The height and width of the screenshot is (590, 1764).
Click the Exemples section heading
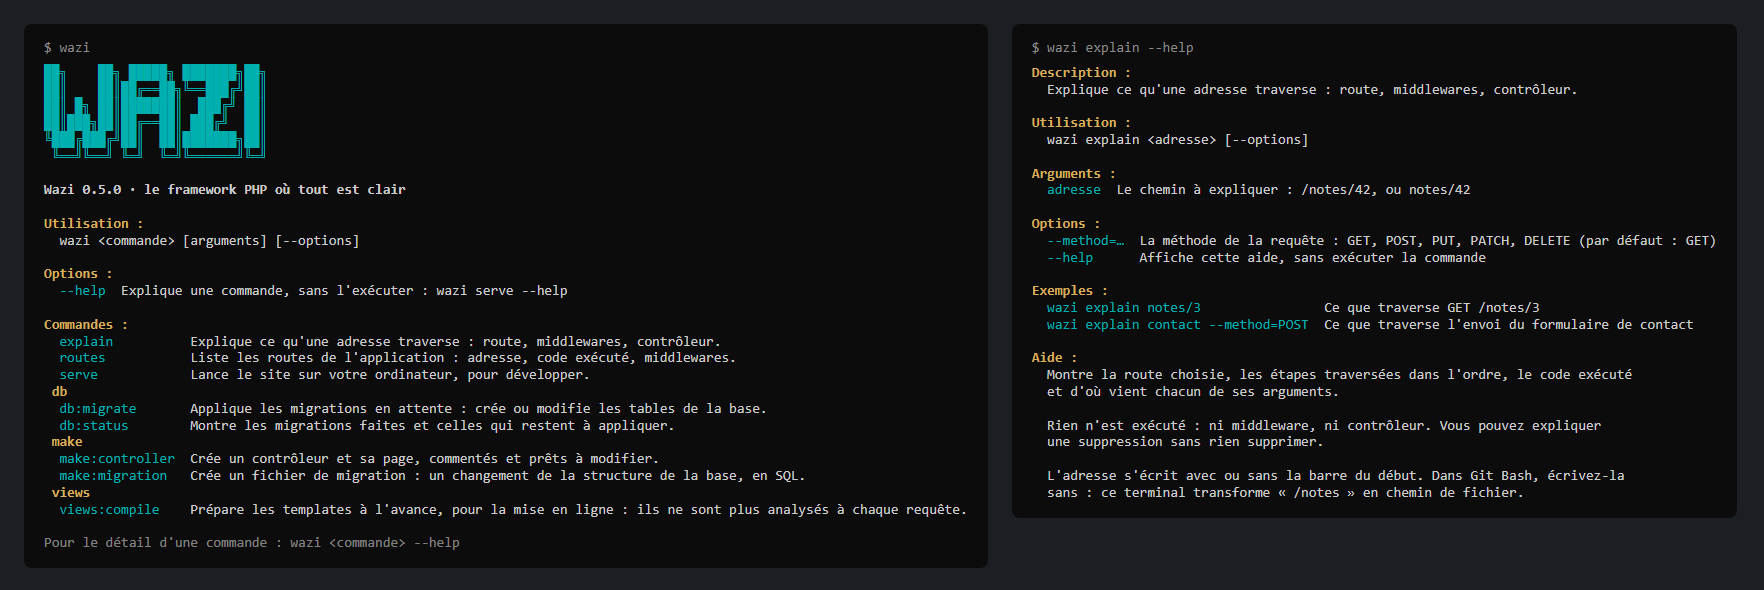[x=1070, y=291]
